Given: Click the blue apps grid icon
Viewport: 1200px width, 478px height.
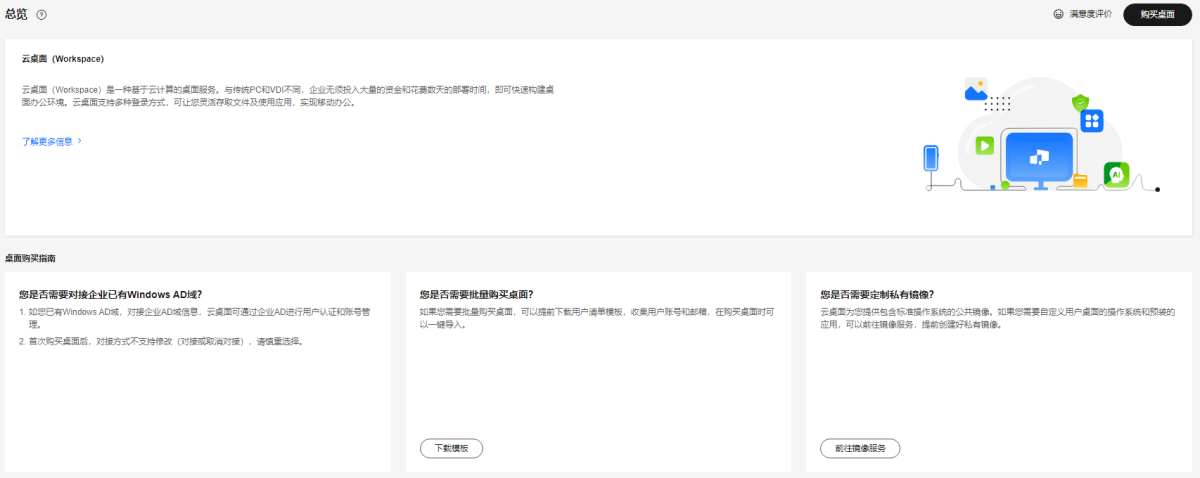Looking at the screenshot, I should point(1091,121).
